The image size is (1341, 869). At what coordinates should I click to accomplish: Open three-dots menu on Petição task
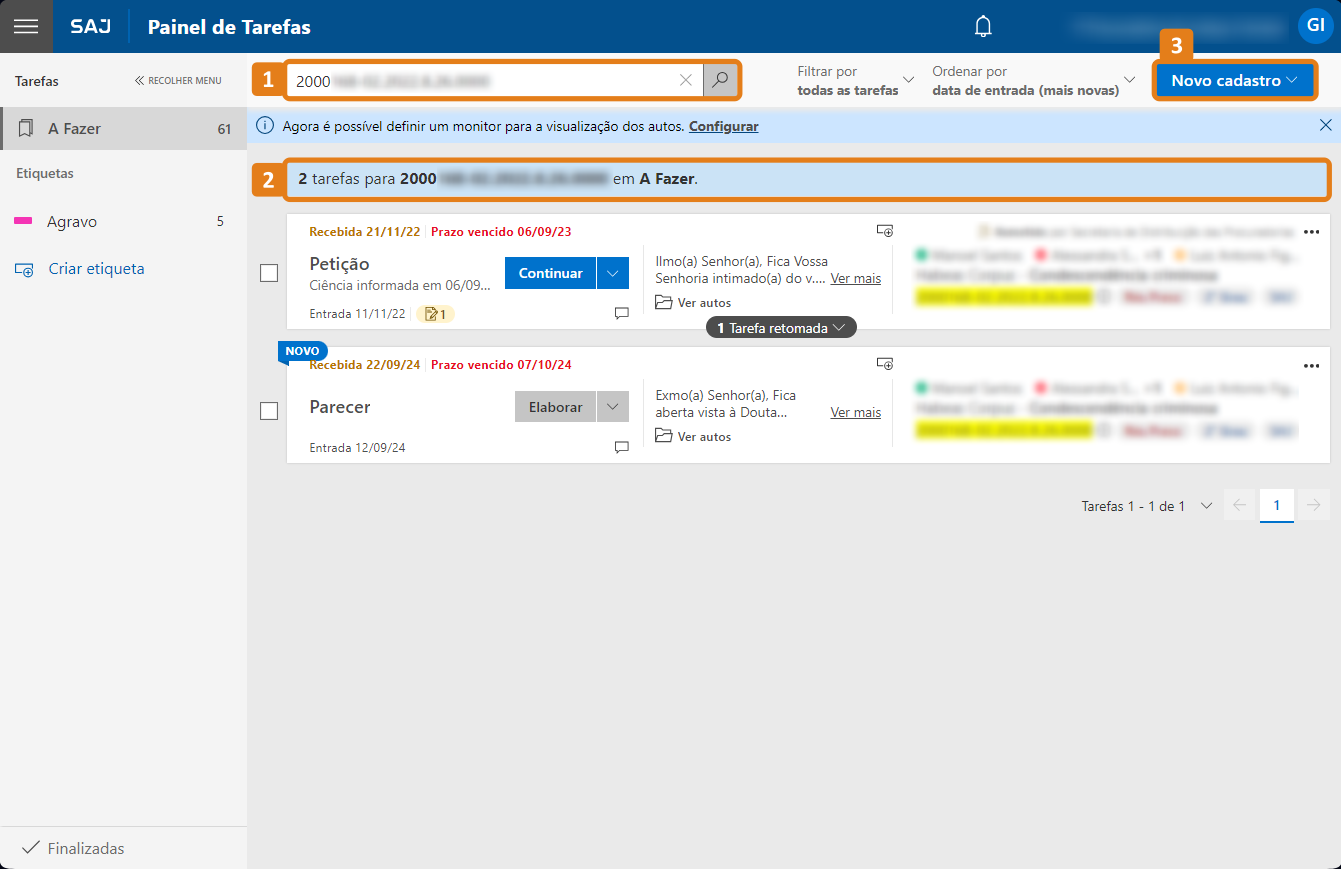(x=1312, y=231)
